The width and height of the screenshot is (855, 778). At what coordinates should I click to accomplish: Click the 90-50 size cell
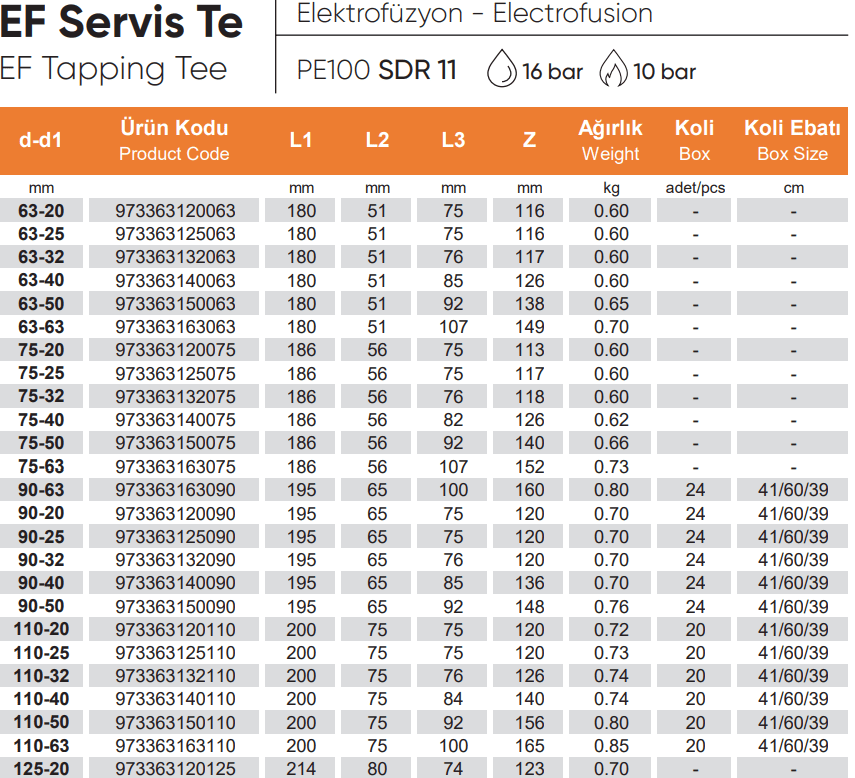(x=41, y=606)
